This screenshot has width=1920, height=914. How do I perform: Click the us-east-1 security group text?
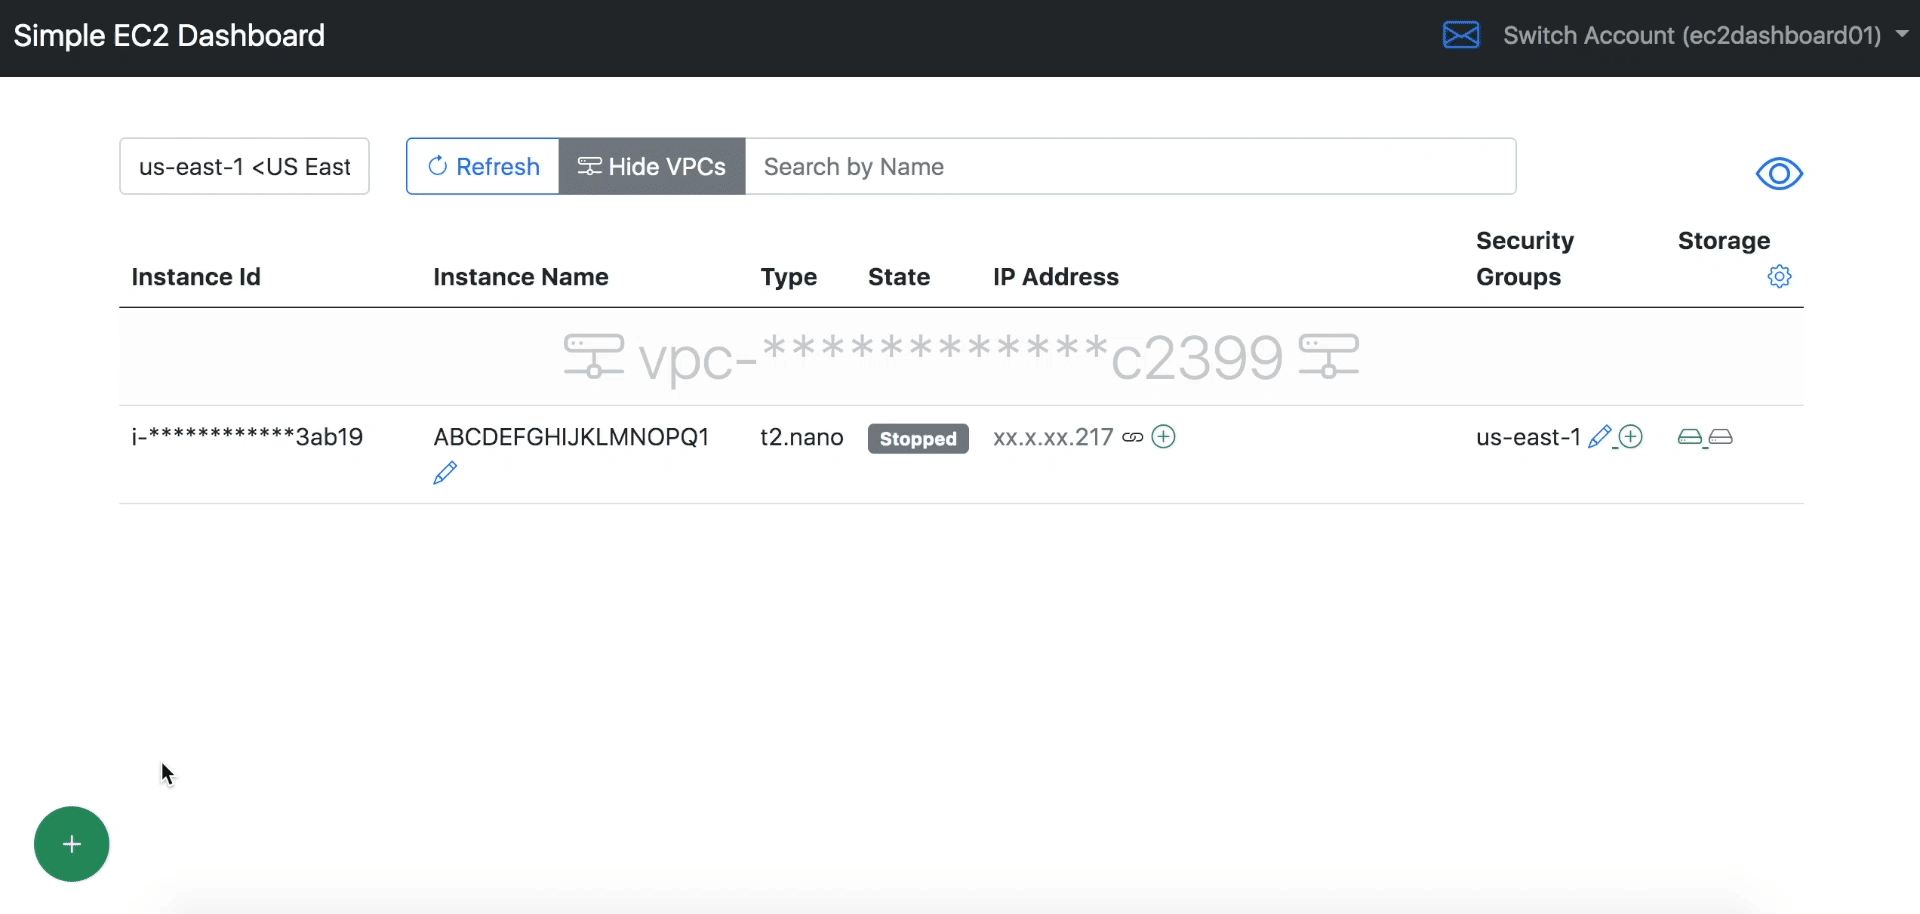pyautogui.click(x=1528, y=437)
